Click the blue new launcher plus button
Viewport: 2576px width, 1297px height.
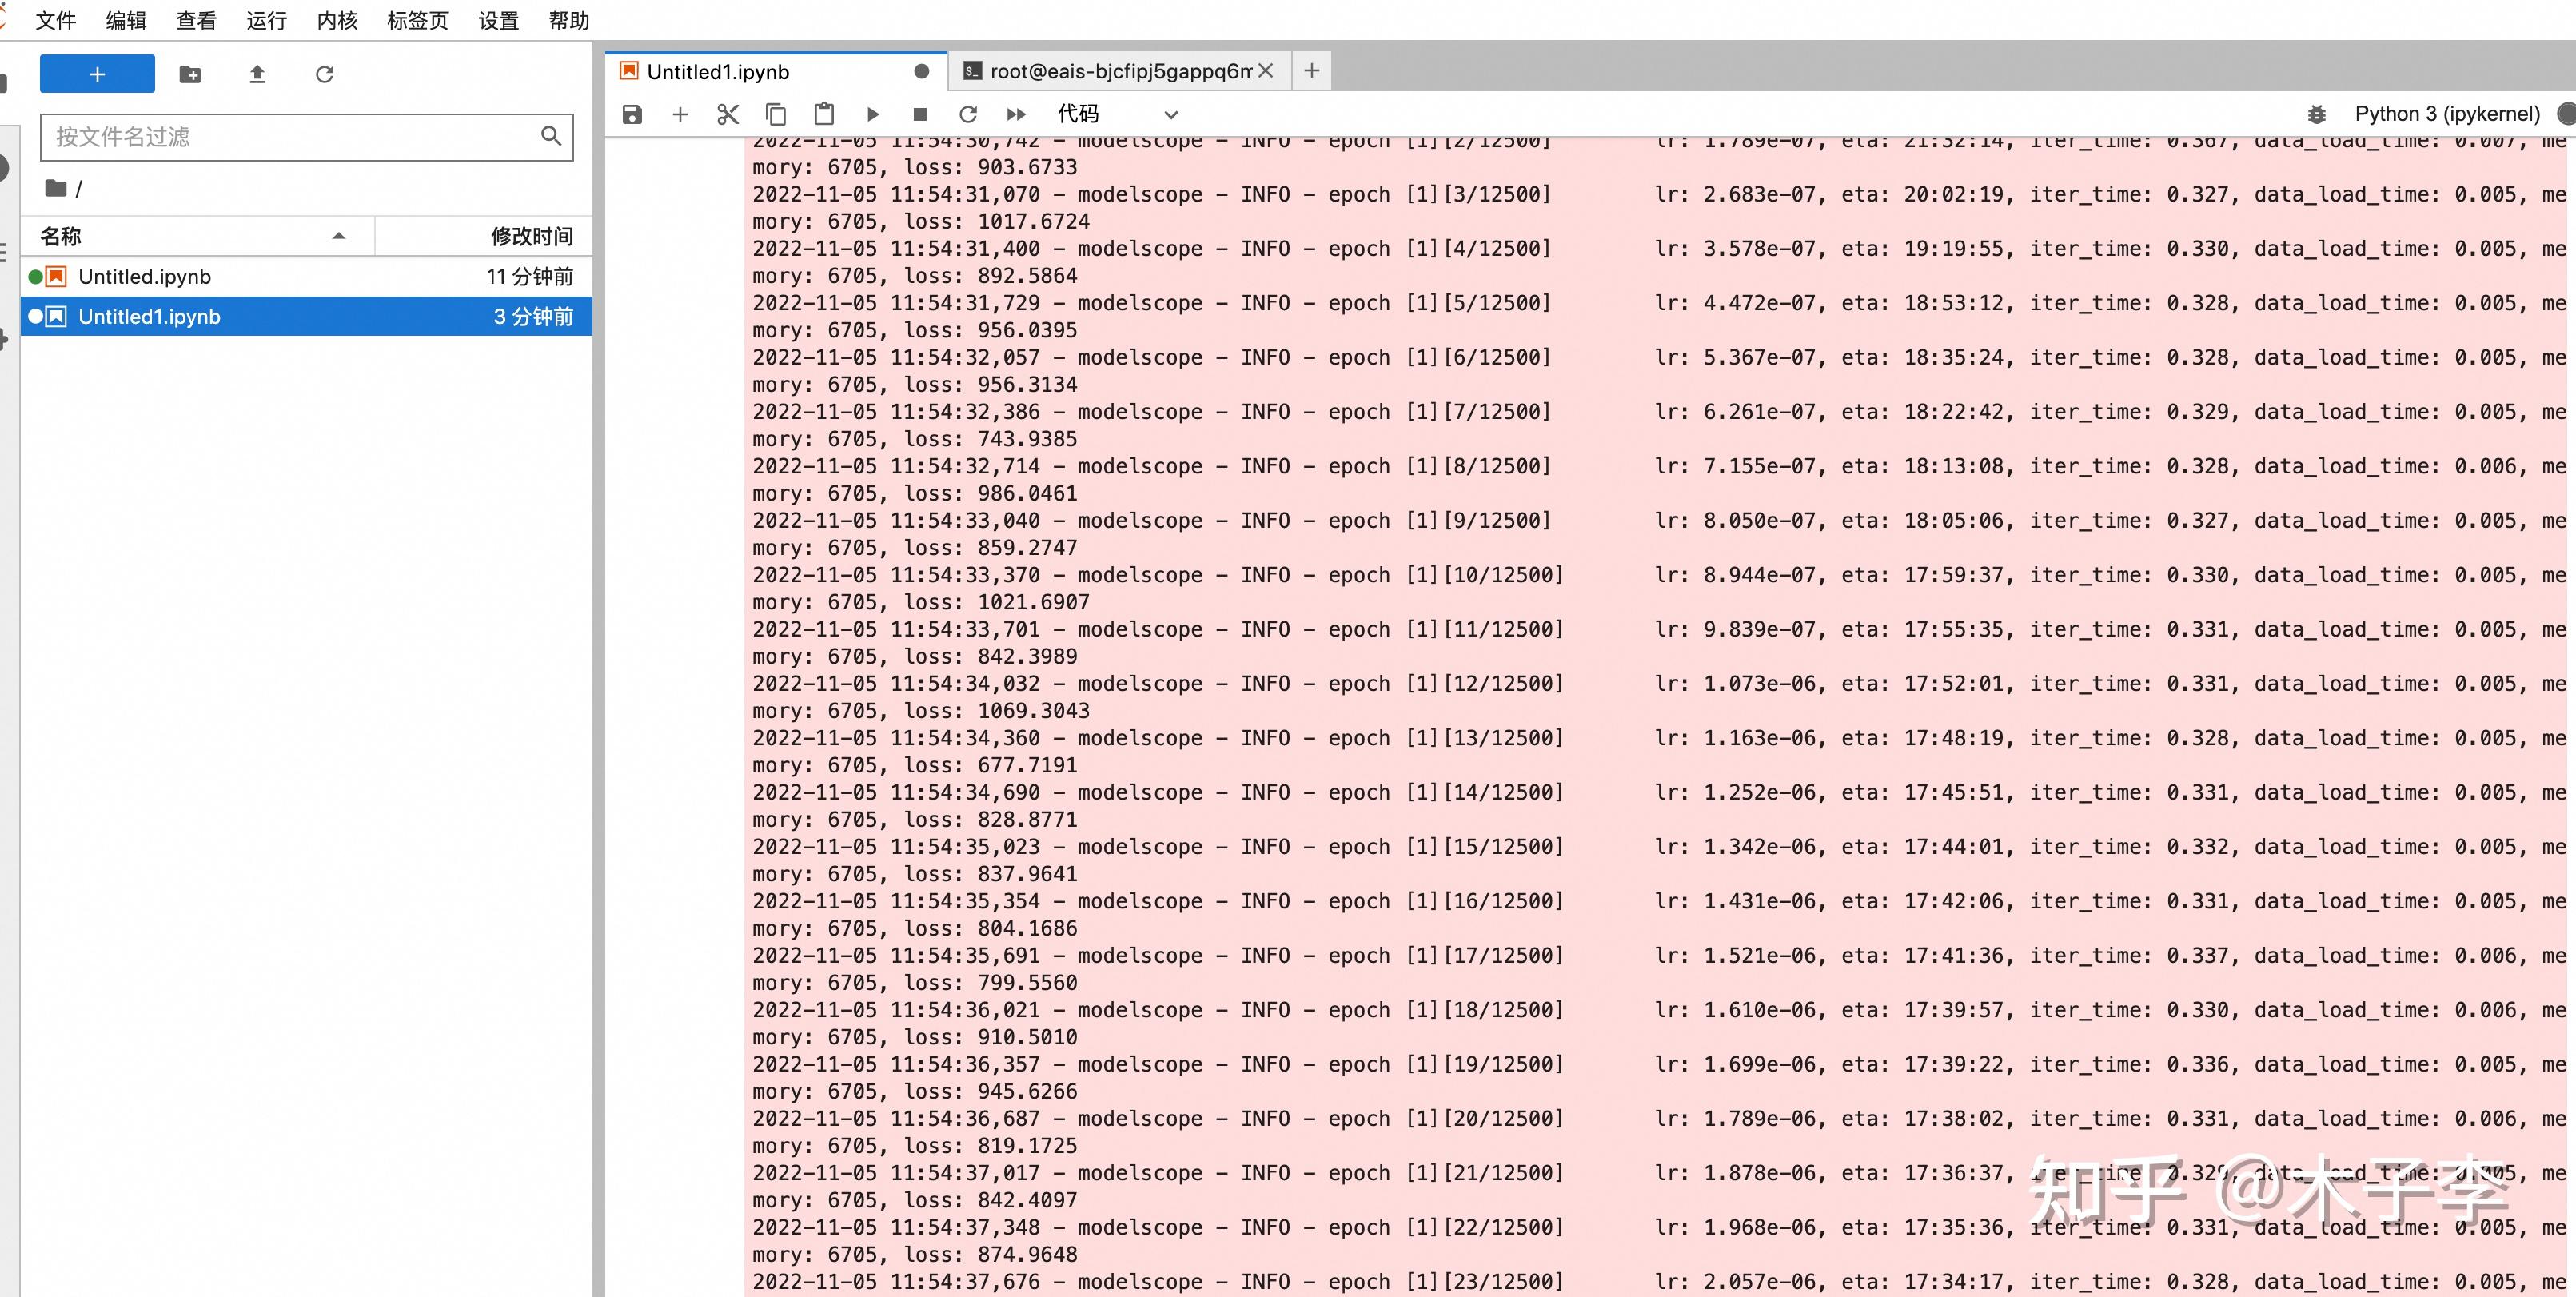97,74
